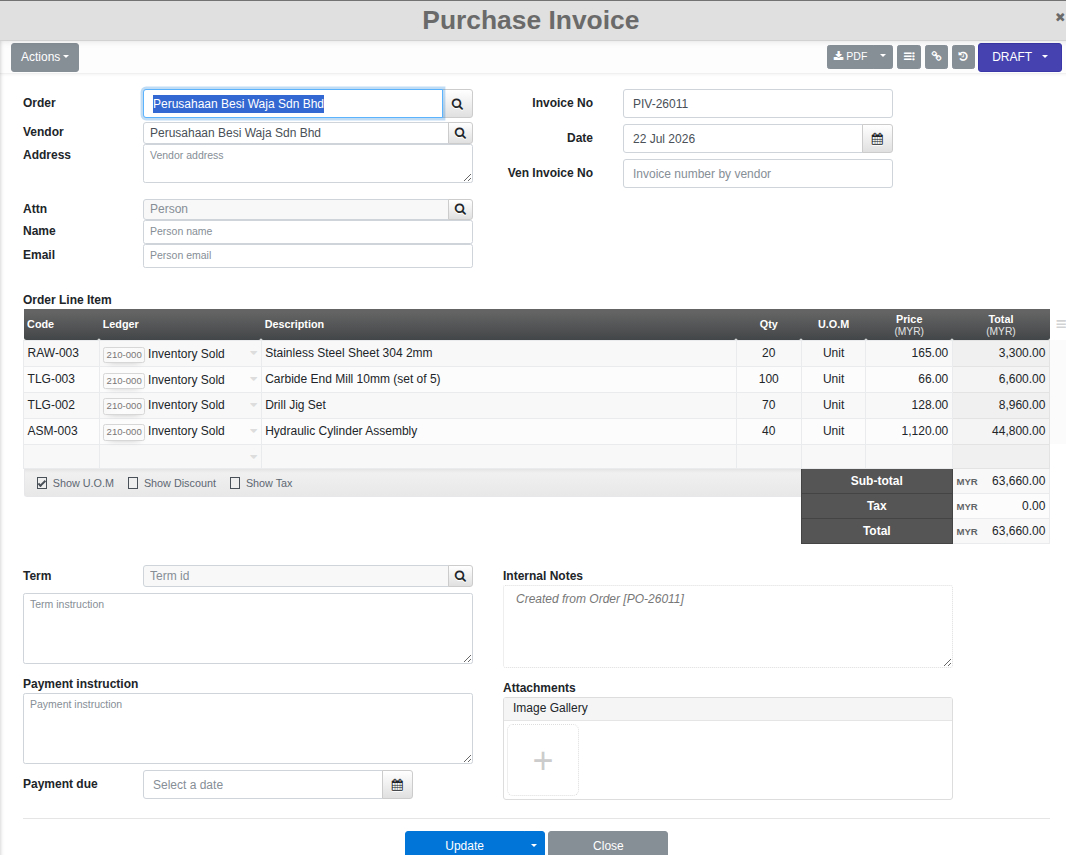Open the invoice Date calendar picker
This screenshot has height=855, width=1066.
pyautogui.click(x=877, y=139)
